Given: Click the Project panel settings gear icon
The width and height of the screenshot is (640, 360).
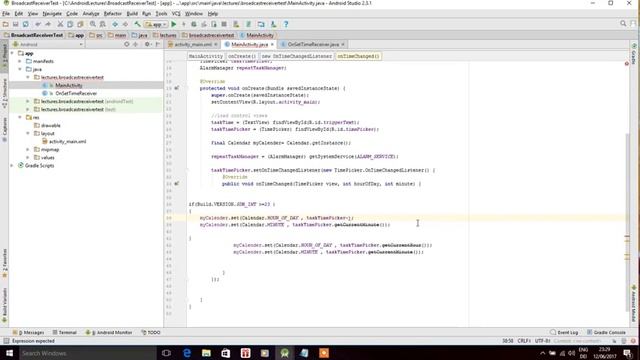Looking at the screenshot, I should click(147, 44).
